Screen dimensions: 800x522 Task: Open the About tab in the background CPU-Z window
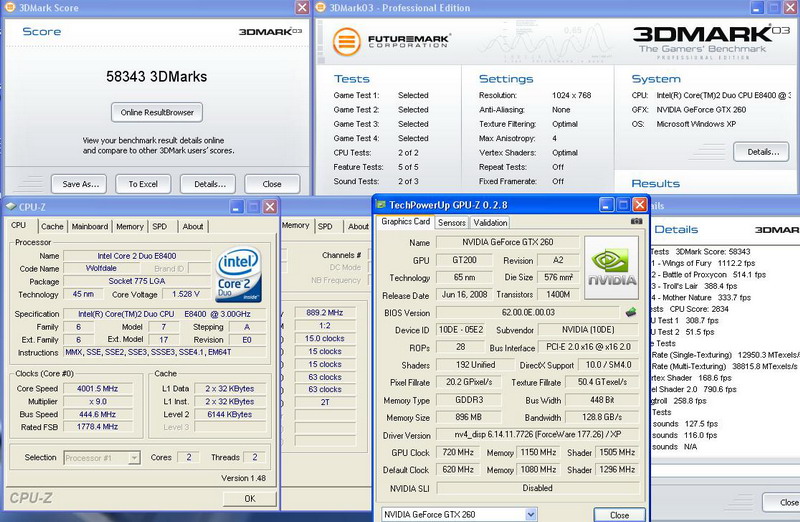click(358, 226)
